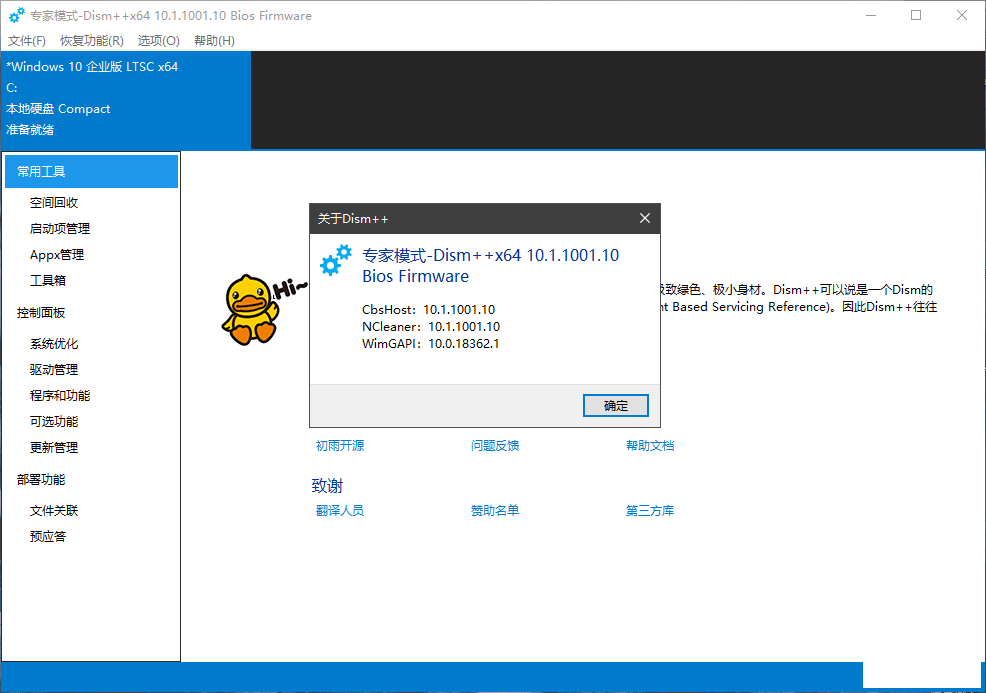This screenshot has width=986, height=693.
Task: Click the NCleaner: 10.1.1001.10 version line
Action: pos(431,326)
